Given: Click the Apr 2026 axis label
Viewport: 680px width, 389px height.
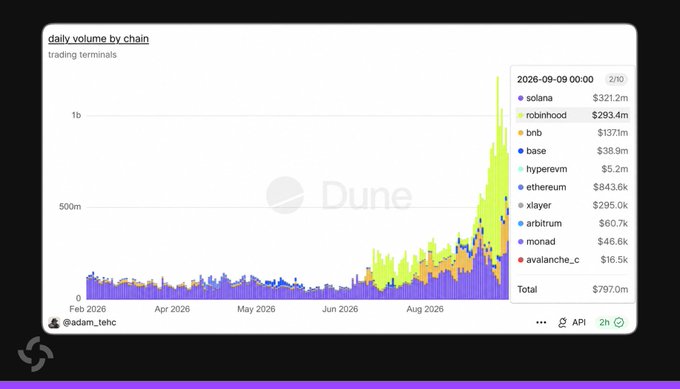Looking at the screenshot, I should pos(172,309).
